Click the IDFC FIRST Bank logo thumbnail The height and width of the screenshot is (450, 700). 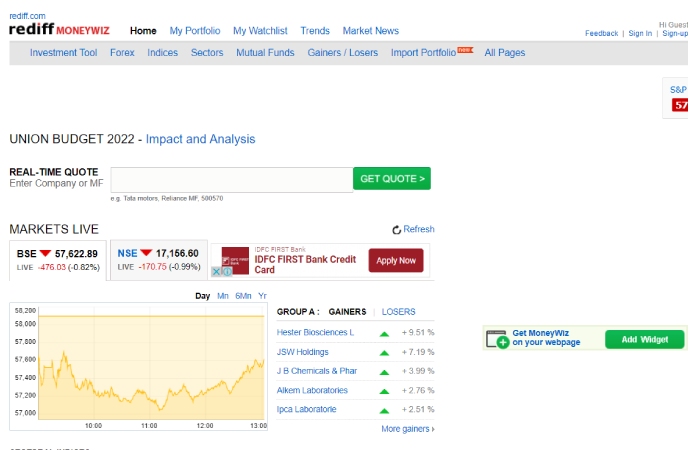(235, 260)
